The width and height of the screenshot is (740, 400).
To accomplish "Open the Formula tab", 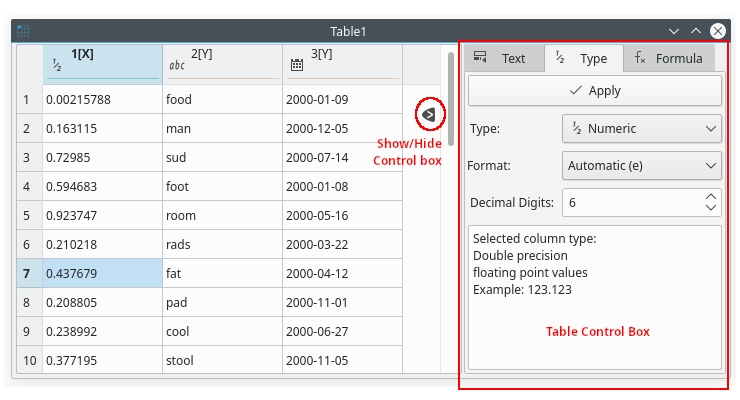I will click(x=668, y=59).
